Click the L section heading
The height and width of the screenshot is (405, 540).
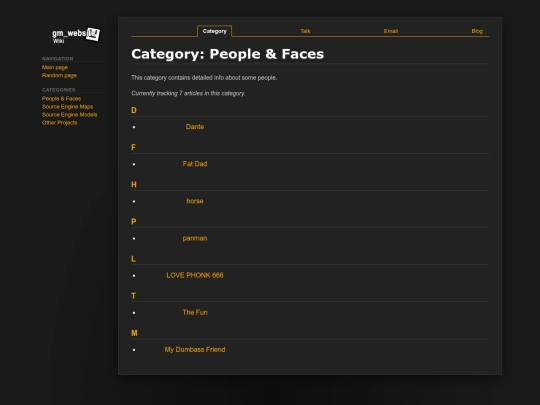coord(134,259)
